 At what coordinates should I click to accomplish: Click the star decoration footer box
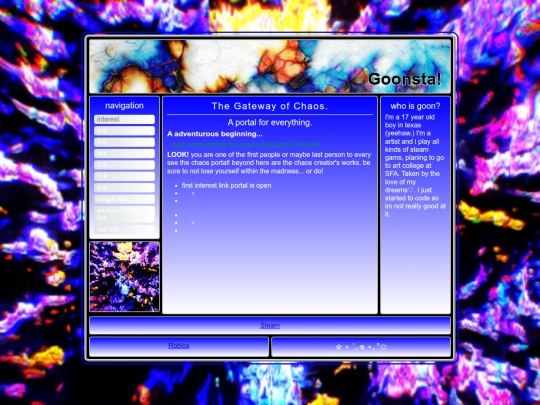[361, 347]
